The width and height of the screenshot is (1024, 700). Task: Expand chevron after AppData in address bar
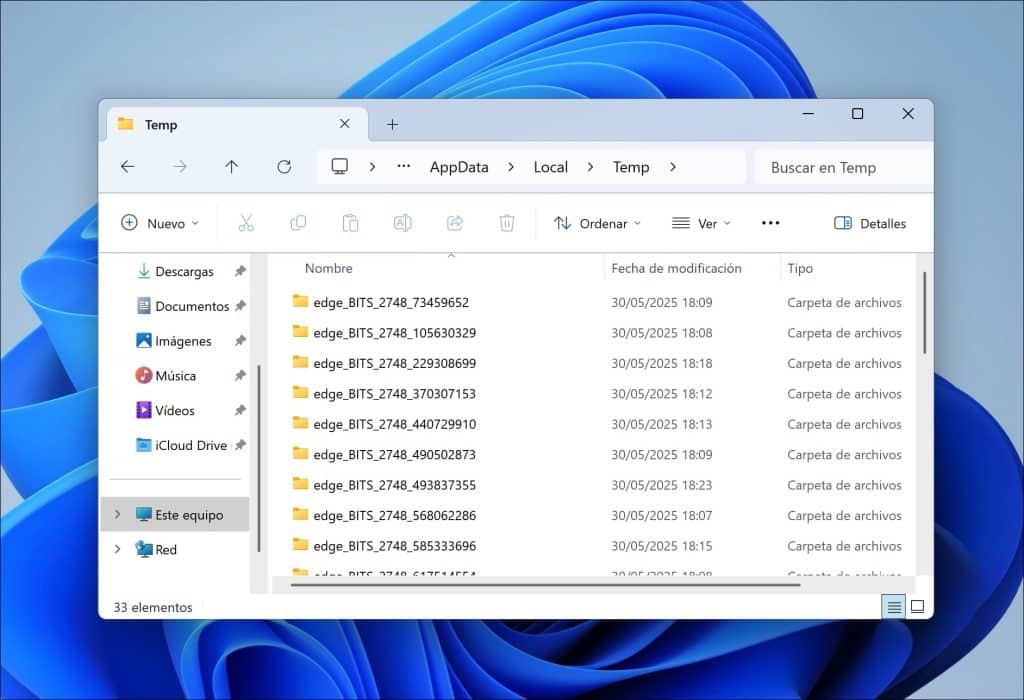pos(511,167)
